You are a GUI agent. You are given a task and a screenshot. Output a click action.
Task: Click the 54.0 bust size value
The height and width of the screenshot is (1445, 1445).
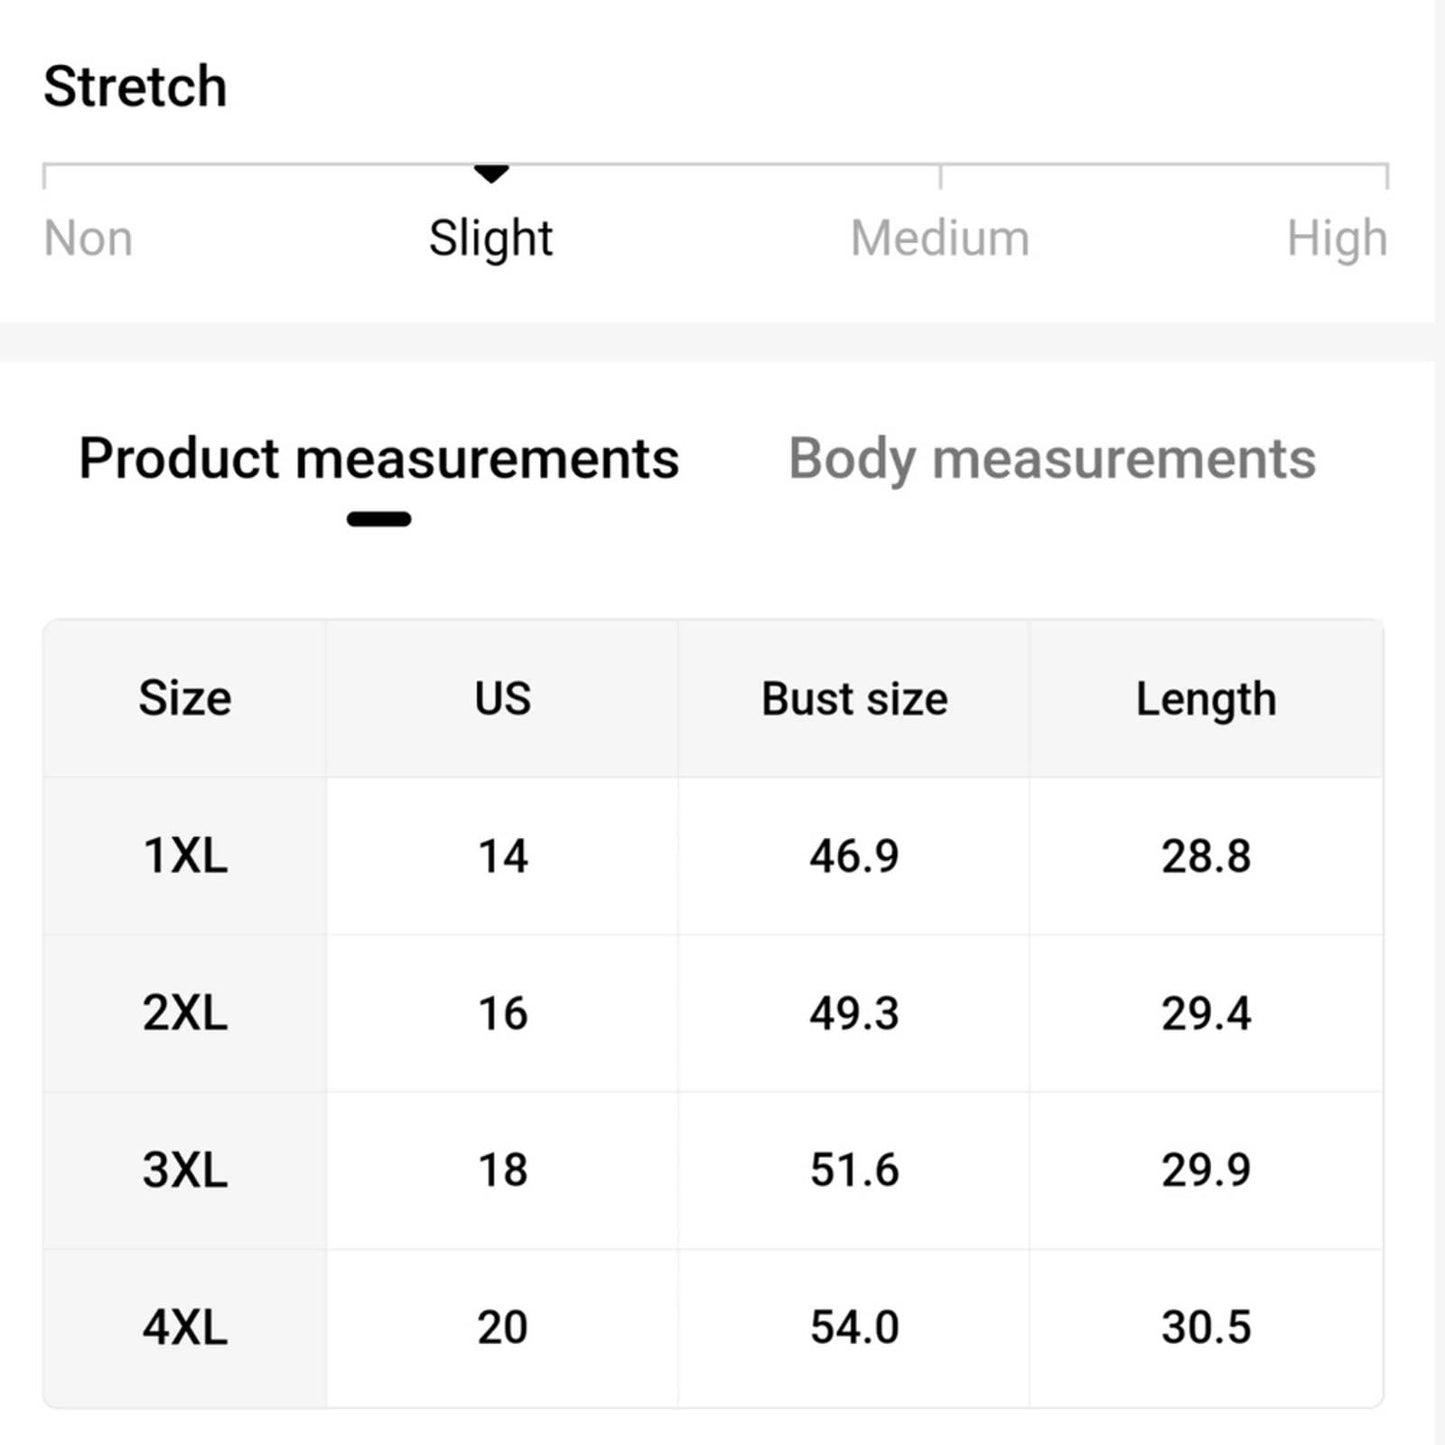click(x=855, y=1328)
